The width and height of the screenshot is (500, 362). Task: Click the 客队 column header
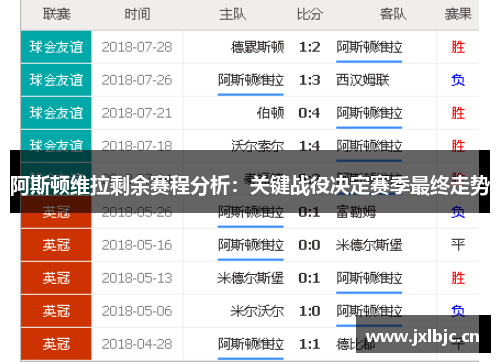(x=393, y=14)
